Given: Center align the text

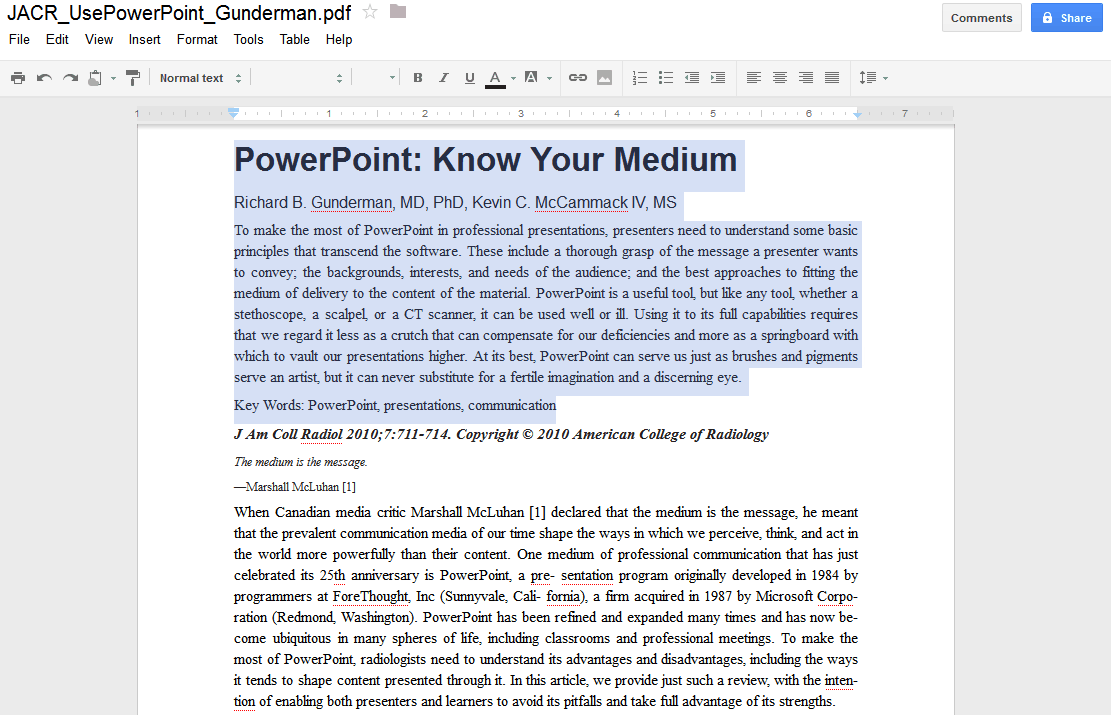Looking at the screenshot, I should coord(779,77).
